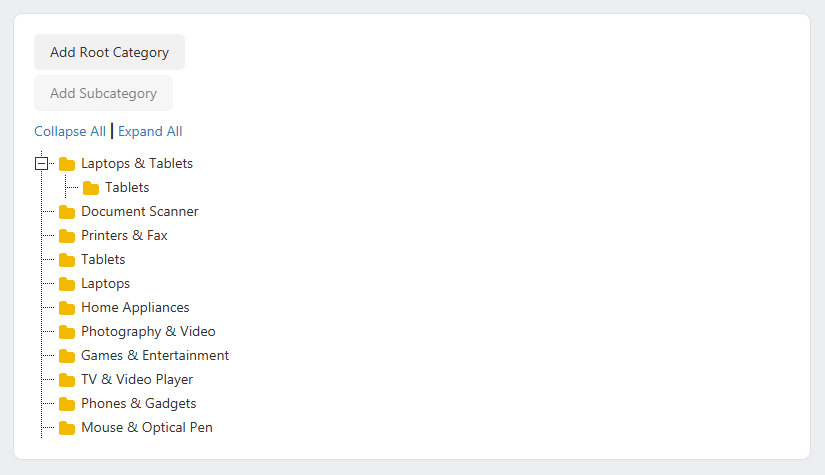Viewport: 825px width, 475px height.
Task: Click the Document Scanner folder icon
Action: point(67,212)
